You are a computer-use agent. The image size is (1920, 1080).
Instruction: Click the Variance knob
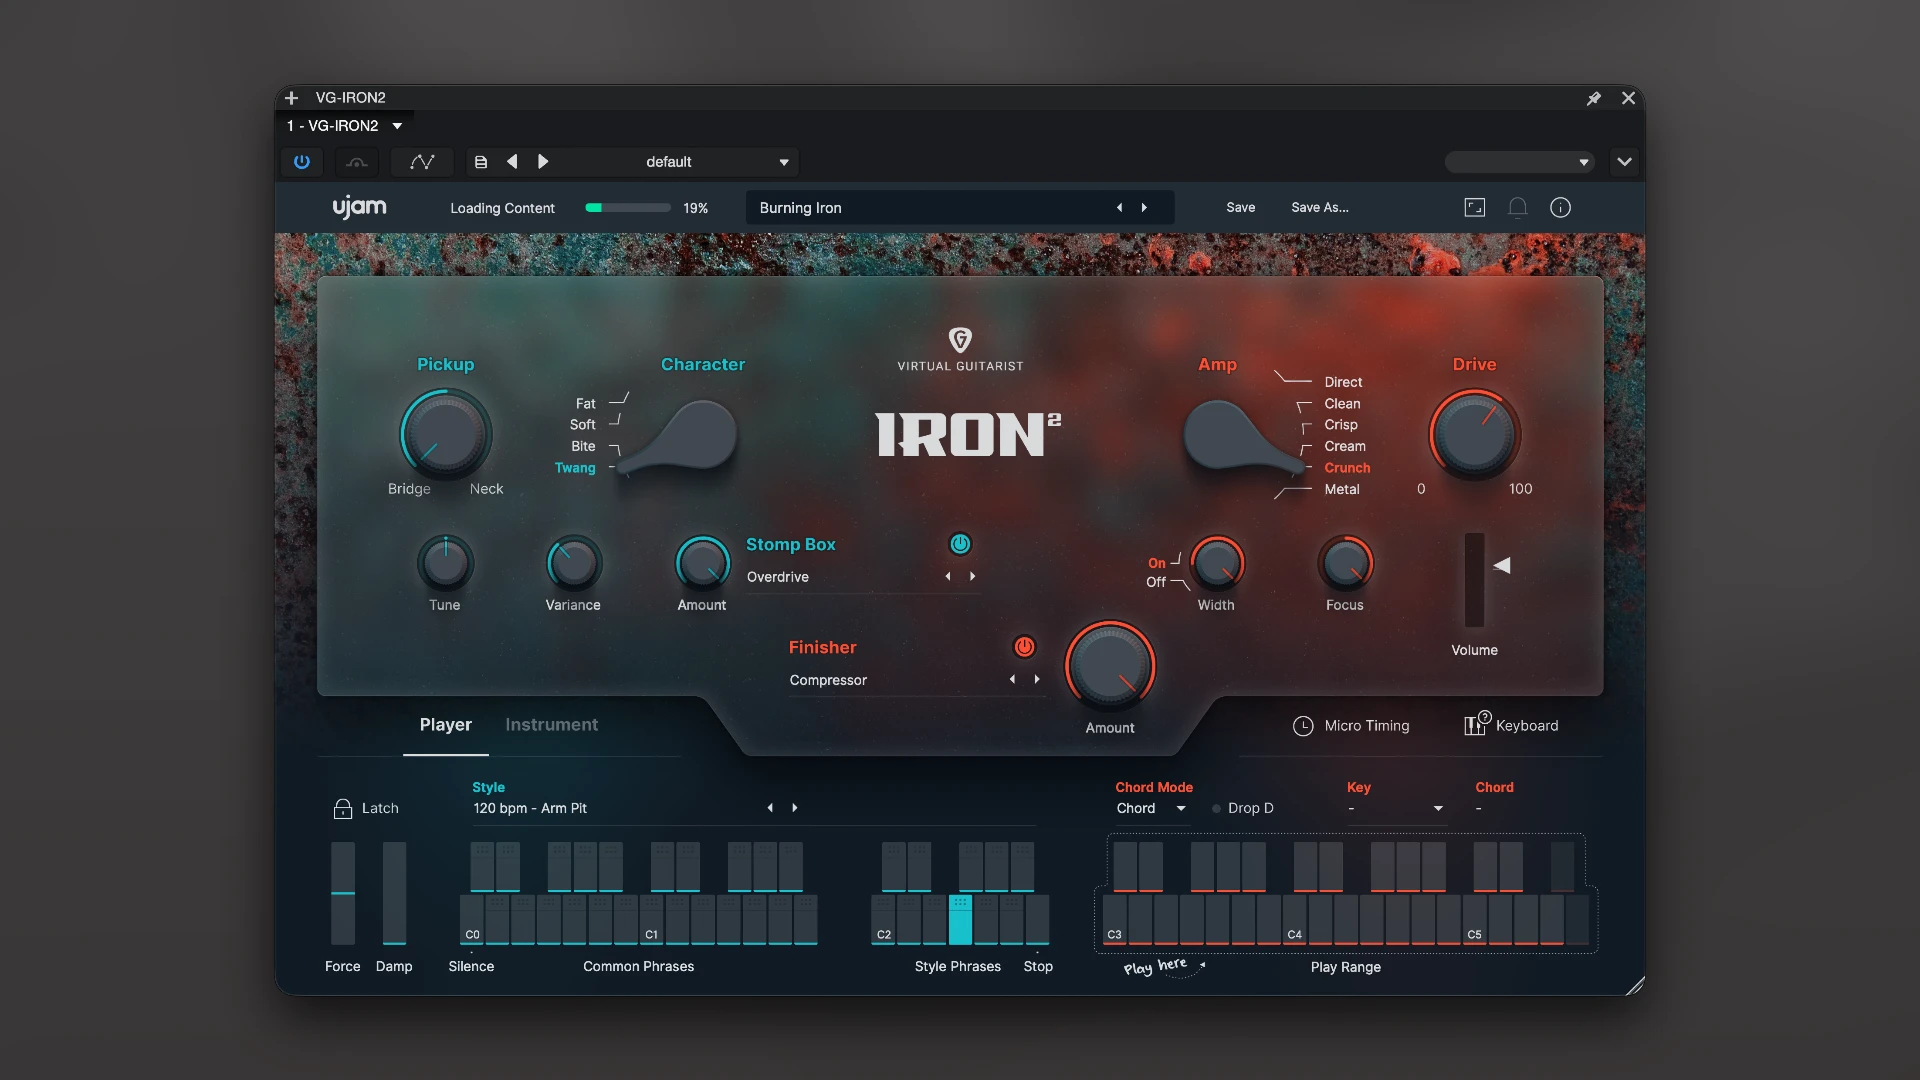573,564
